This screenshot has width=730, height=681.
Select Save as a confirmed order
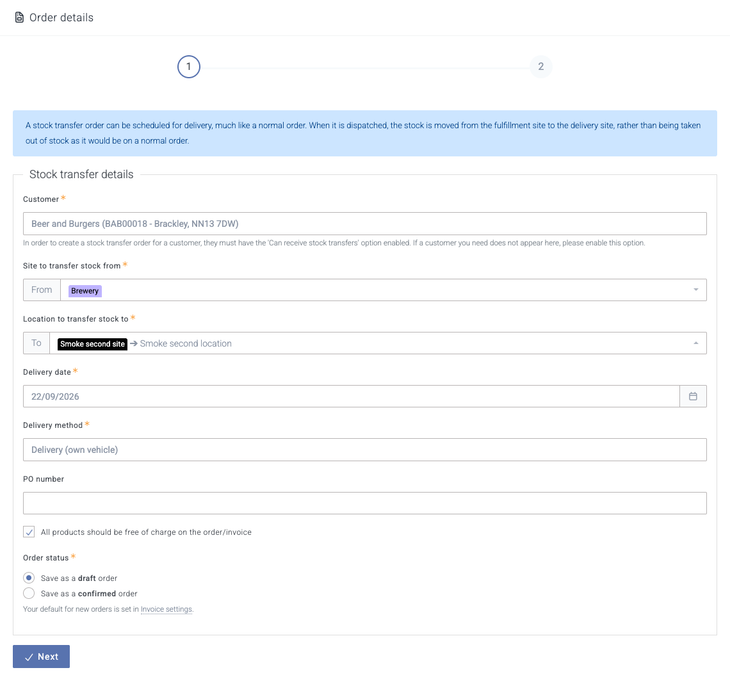pyautogui.click(x=29, y=593)
